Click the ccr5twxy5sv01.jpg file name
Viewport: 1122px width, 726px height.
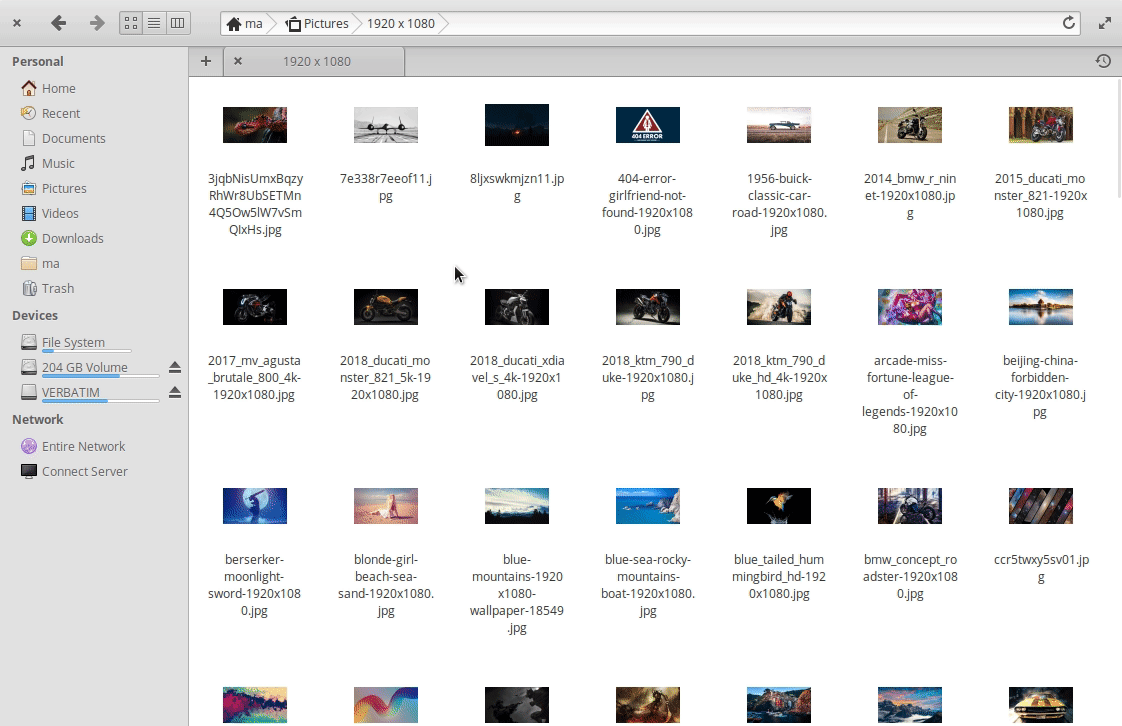(x=1041, y=568)
